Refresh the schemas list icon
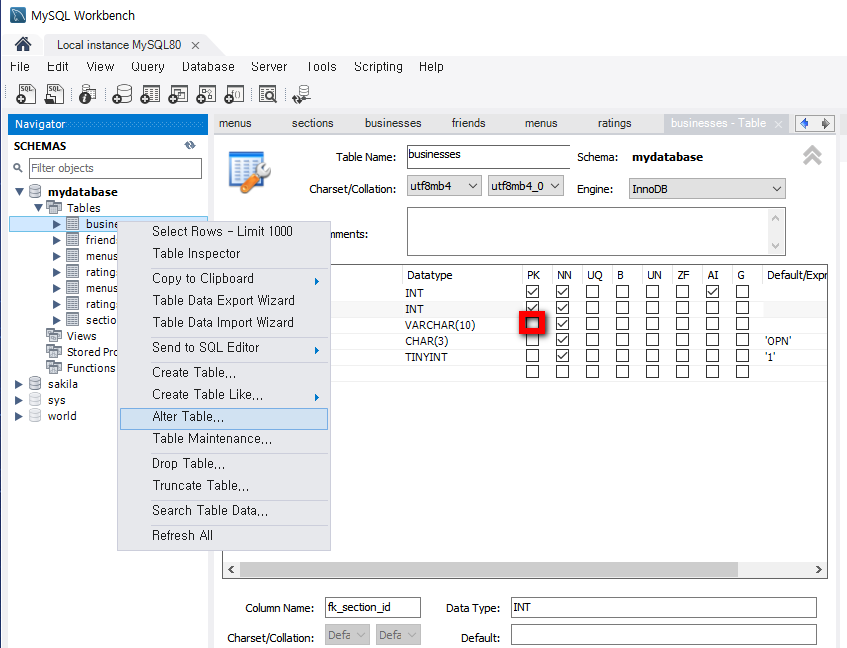Image resolution: width=847 pixels, height=648 pixels. point(190,145)
